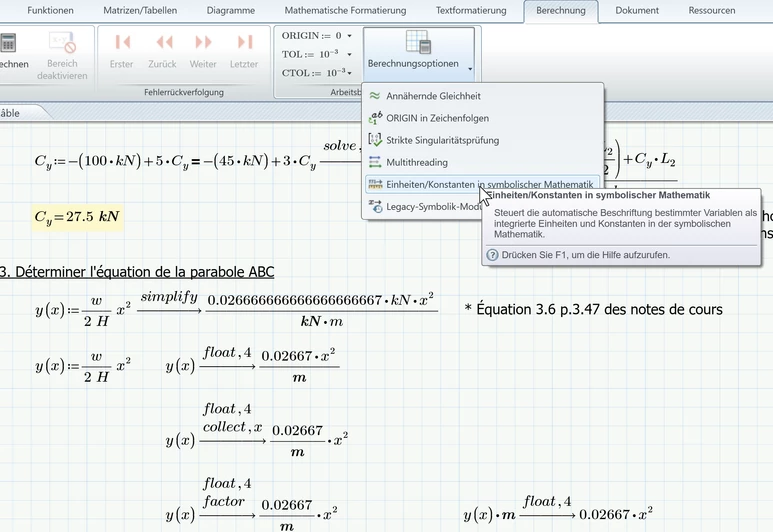The height and width of the screenshot is (532, 773).
Task: Click the Annähernde Gleichheit icon
Action: 375,96
